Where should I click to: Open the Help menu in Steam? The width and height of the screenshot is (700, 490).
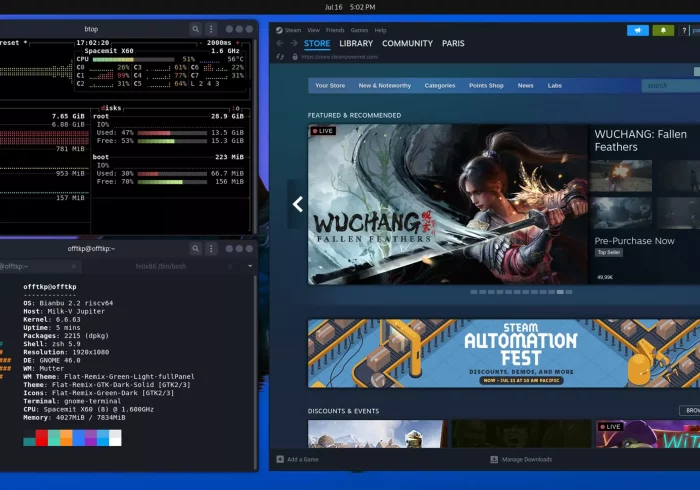click(x=380, y=30)
